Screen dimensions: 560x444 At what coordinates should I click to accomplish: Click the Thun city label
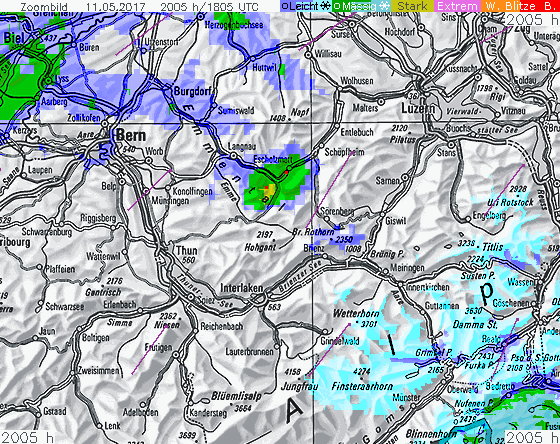(x=187, y=251)
